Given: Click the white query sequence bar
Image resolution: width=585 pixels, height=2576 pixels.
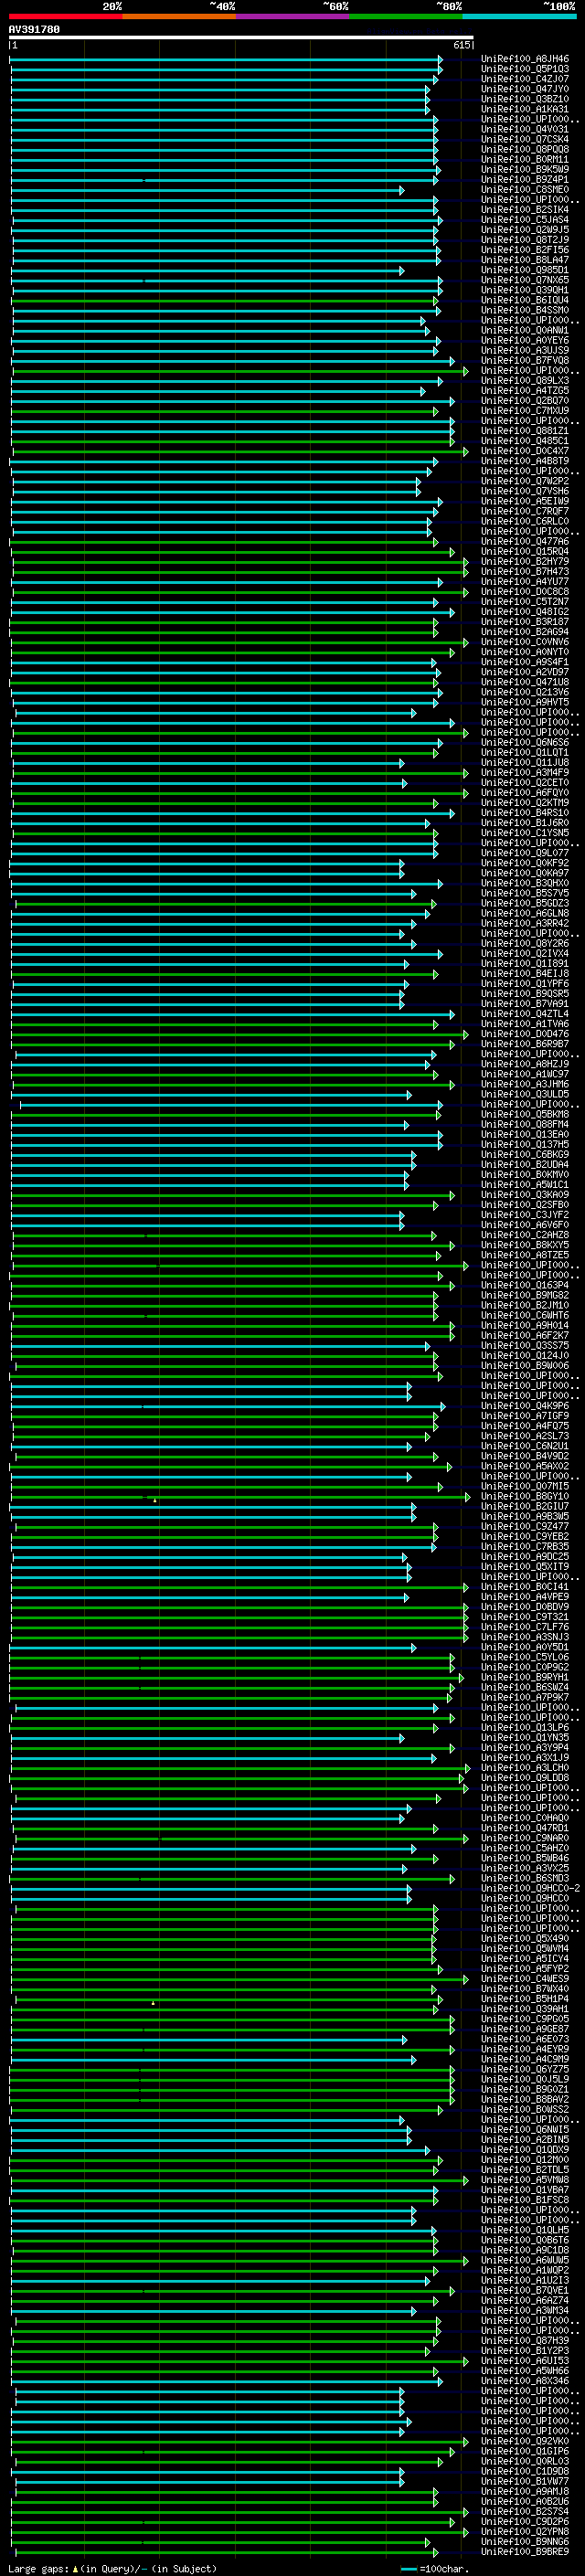Looking at the screenshot, I should 241,37.
